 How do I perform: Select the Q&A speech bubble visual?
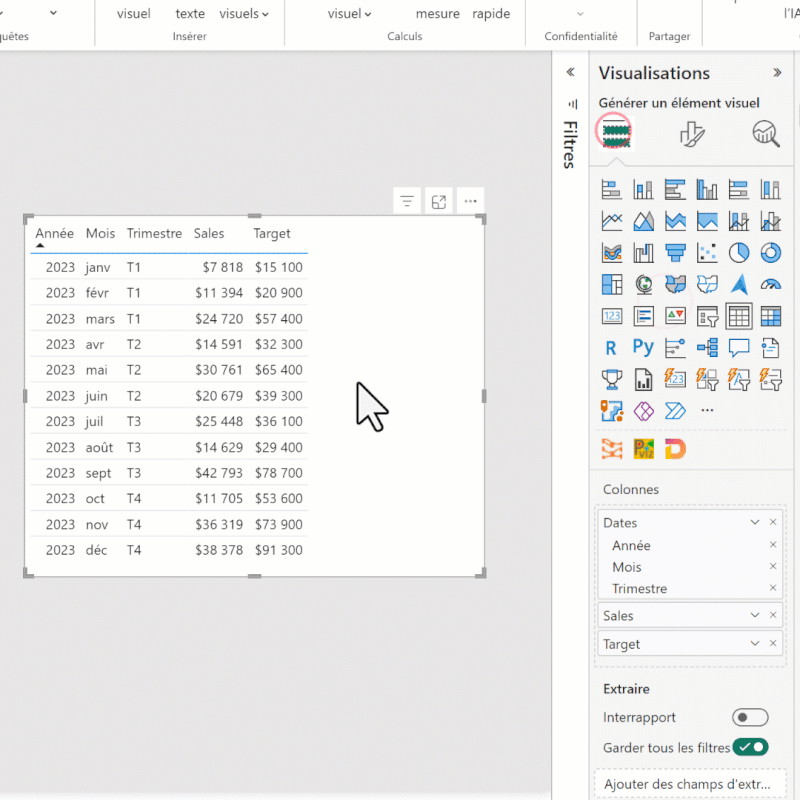739,348
